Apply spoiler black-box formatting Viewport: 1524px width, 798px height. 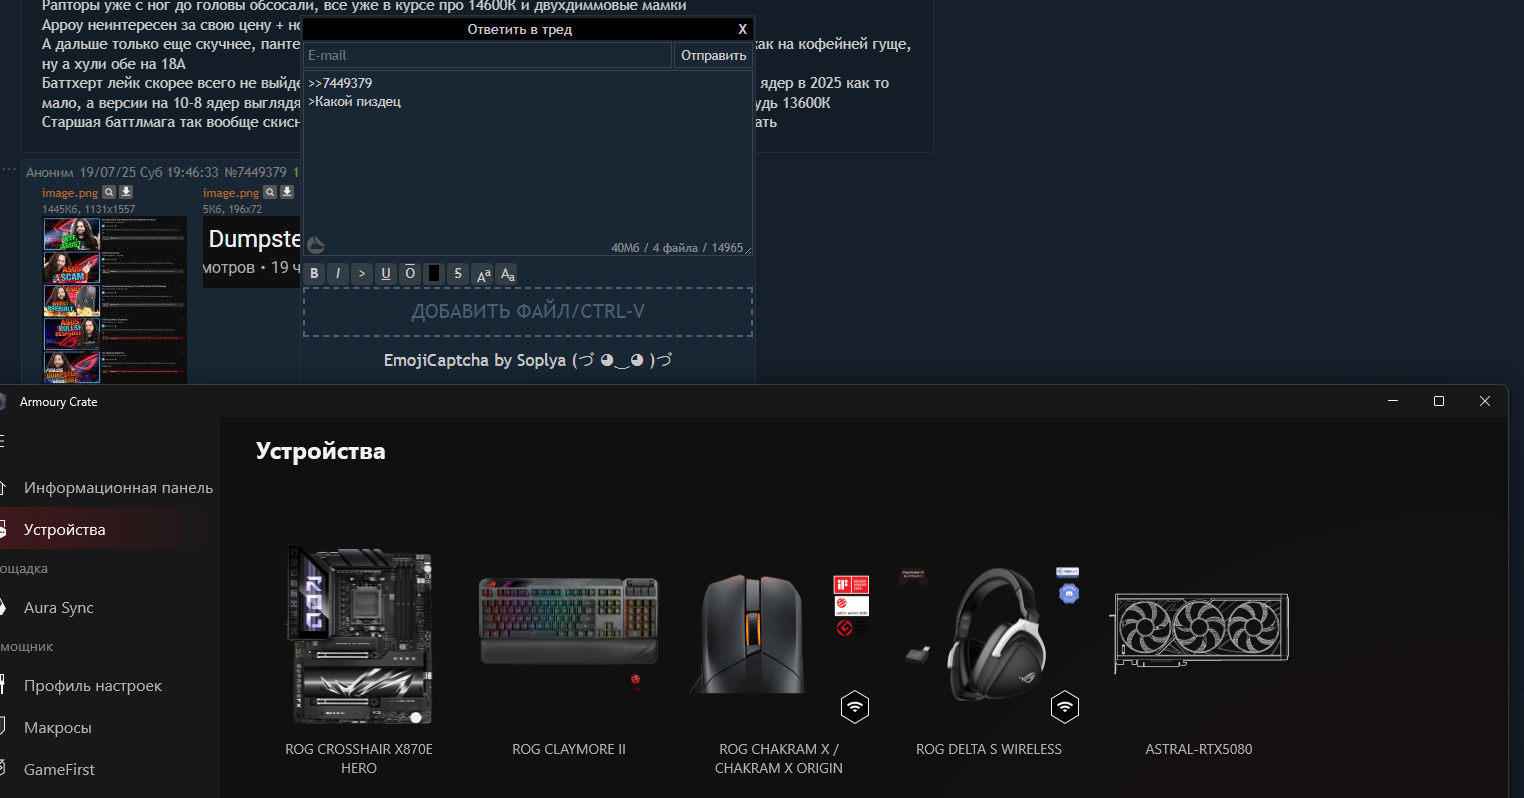pos(434,273)
